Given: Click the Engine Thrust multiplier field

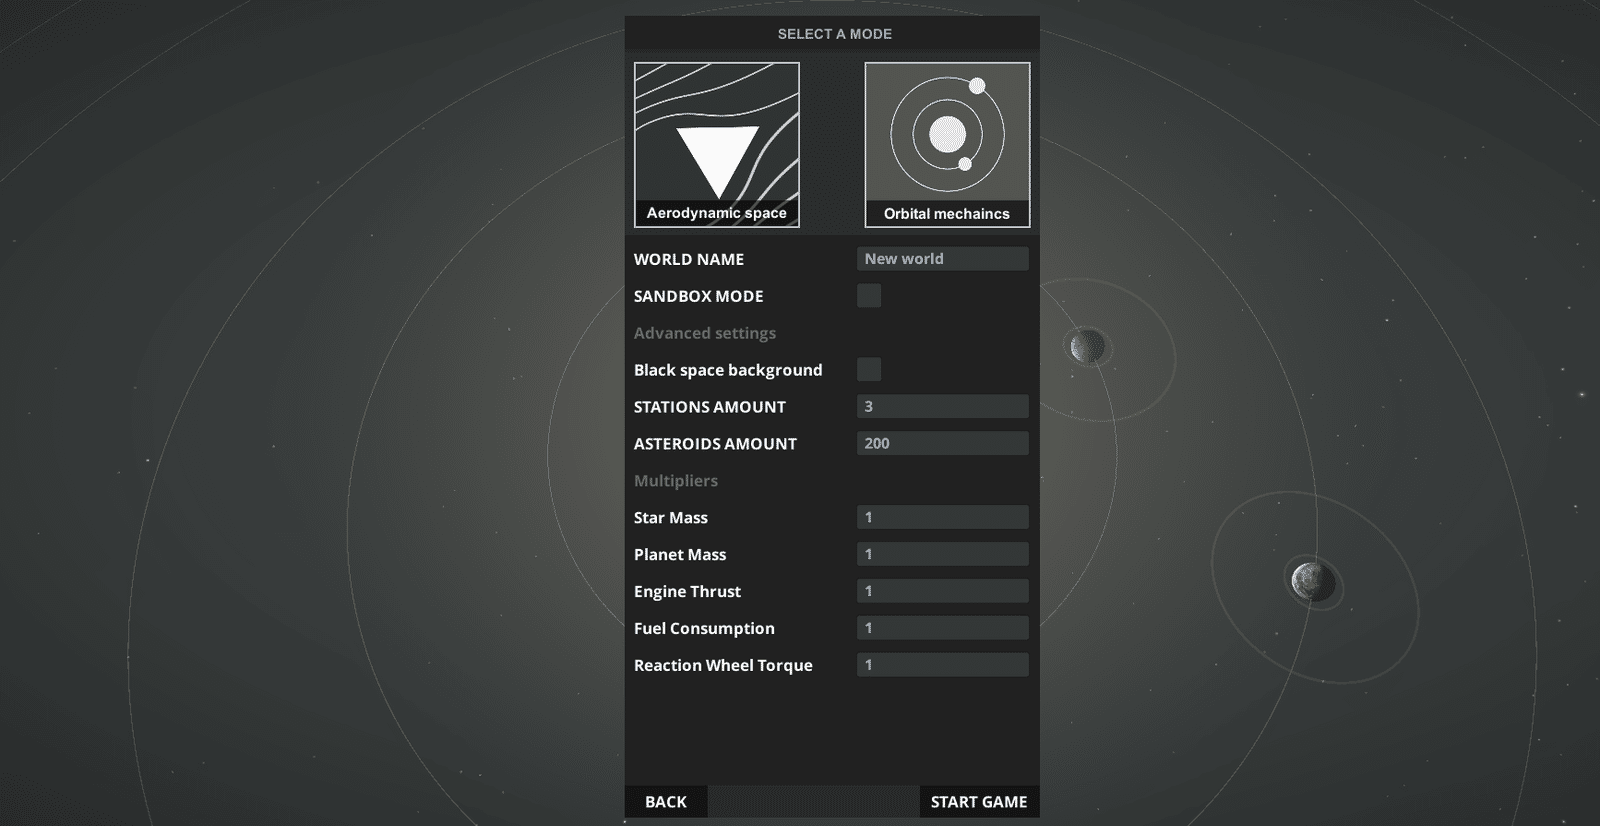Looking at the screenshot, I should pyautogui.click(x=942, y=591).
